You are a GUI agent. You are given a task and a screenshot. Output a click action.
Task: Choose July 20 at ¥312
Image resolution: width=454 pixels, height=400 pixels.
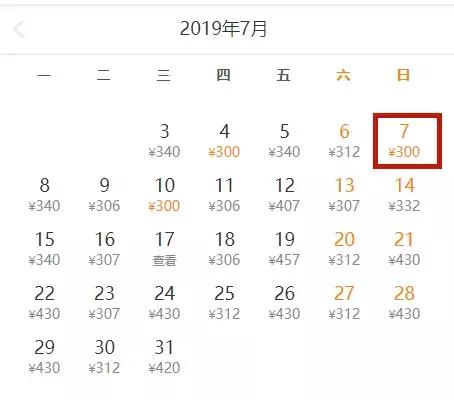344,249
